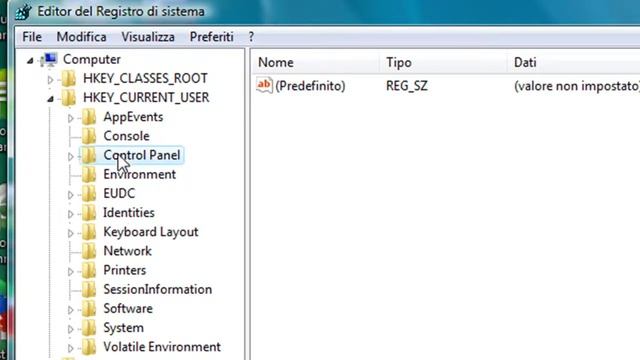Click the System folder icon
The width and height of the screenshot is (640, 360).
click(89, 328)
